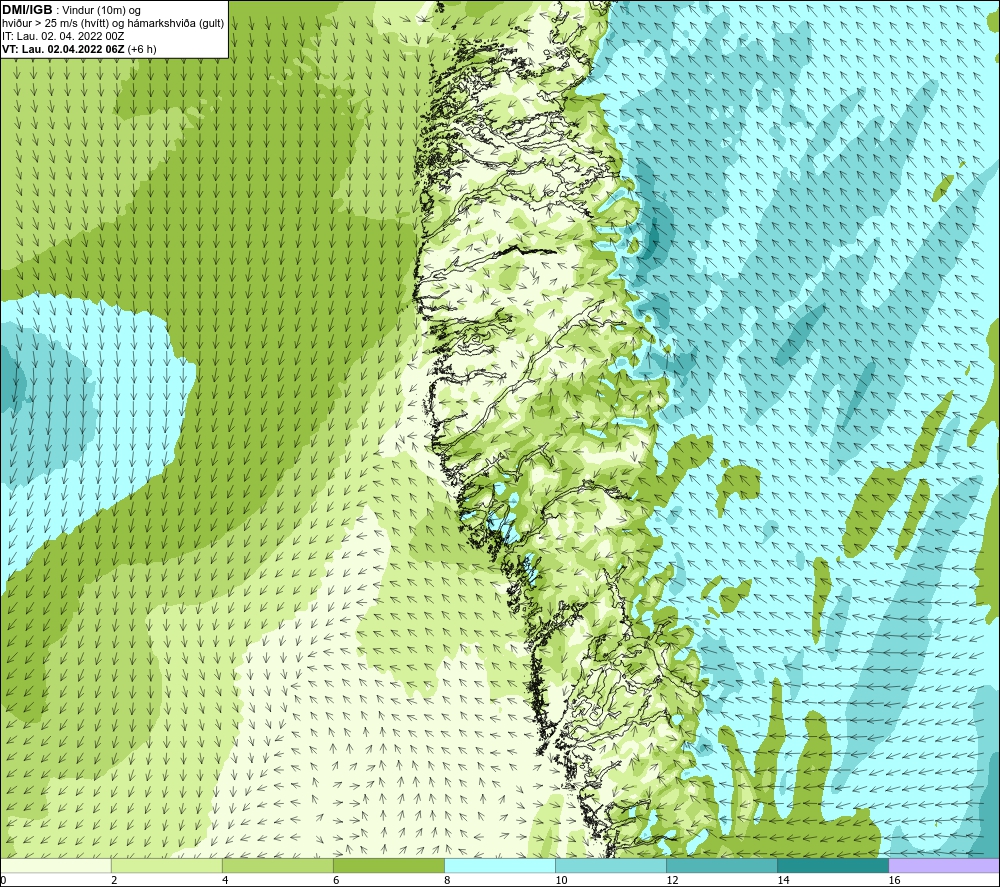
Task: Click the 12–14 m/s teal swatch
Action: click(722, 866)
